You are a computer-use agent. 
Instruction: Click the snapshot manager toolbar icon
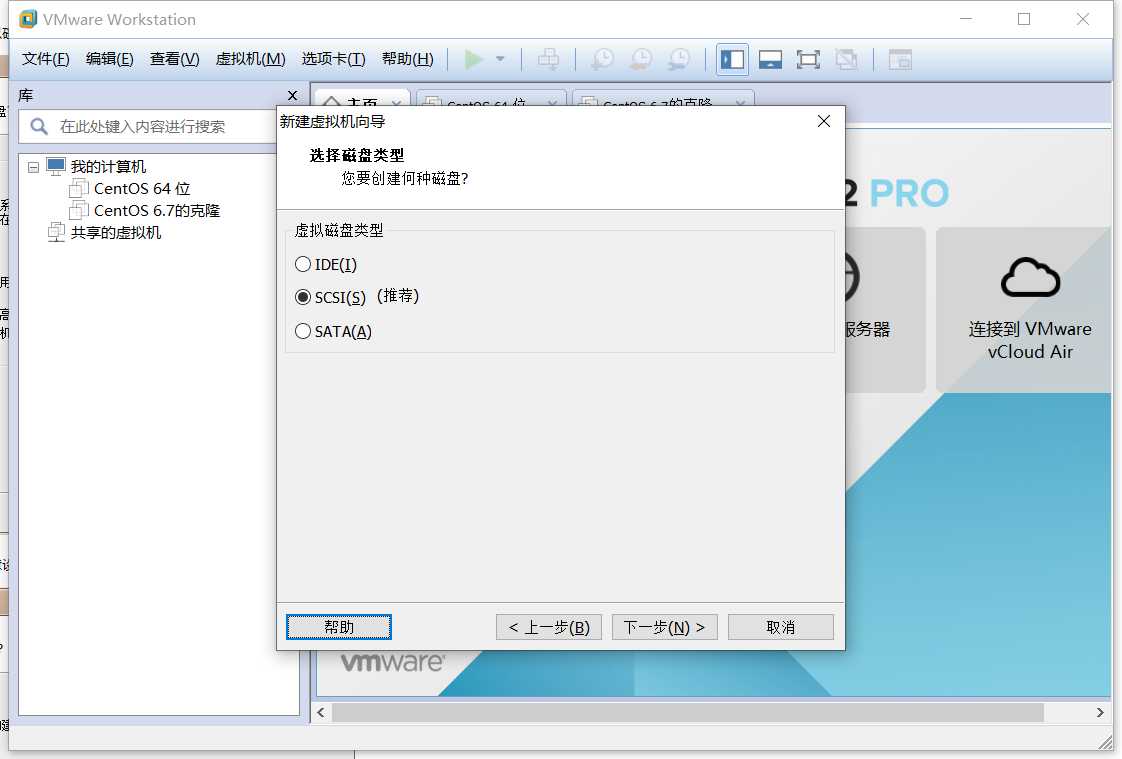pos(678,59)
